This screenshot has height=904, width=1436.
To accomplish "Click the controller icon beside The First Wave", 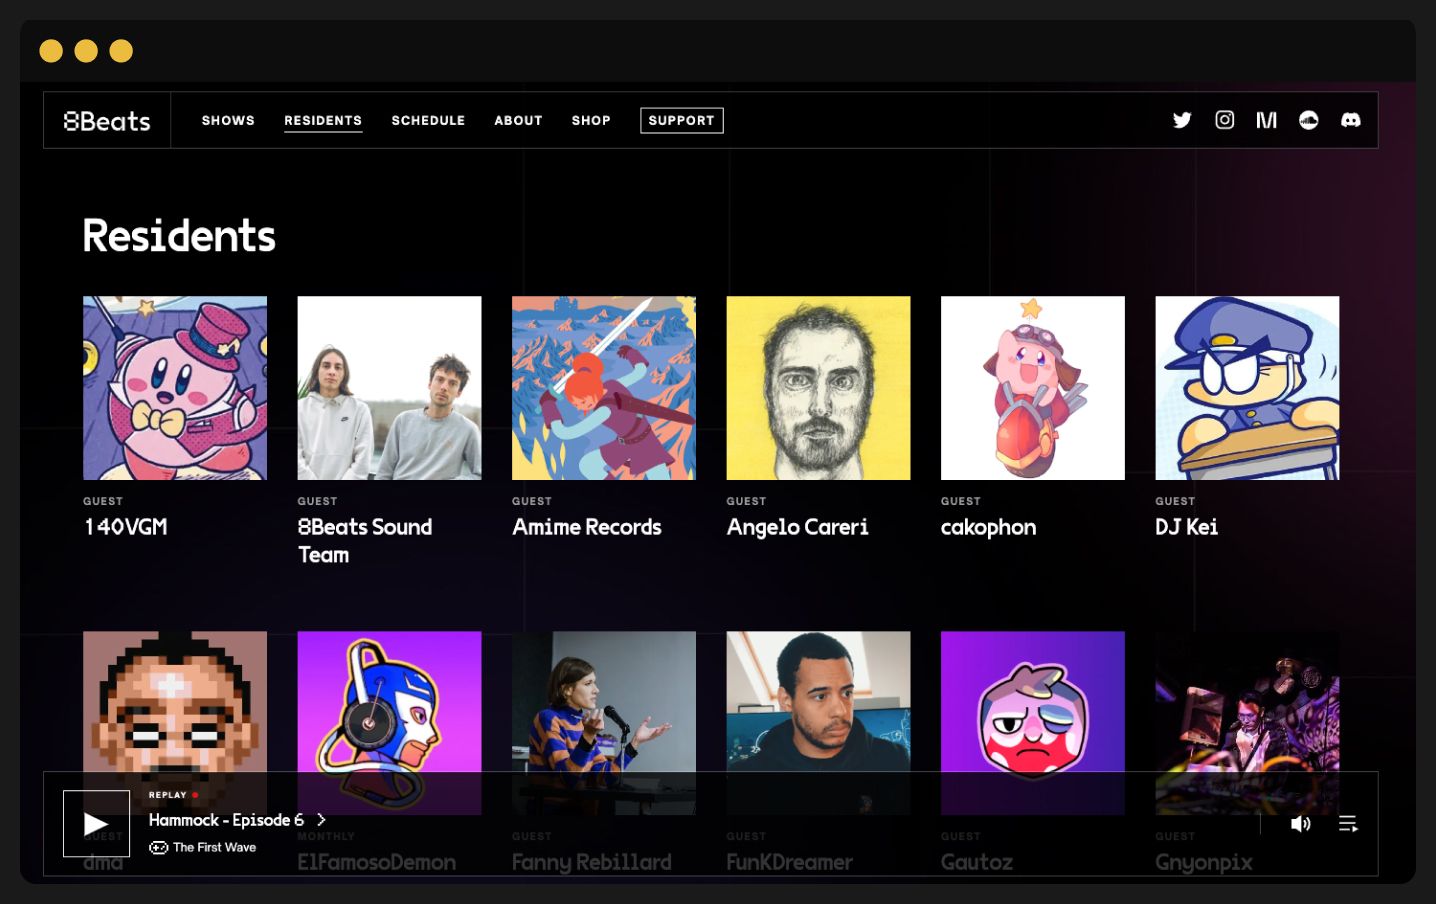I will (x=158, y=848).
